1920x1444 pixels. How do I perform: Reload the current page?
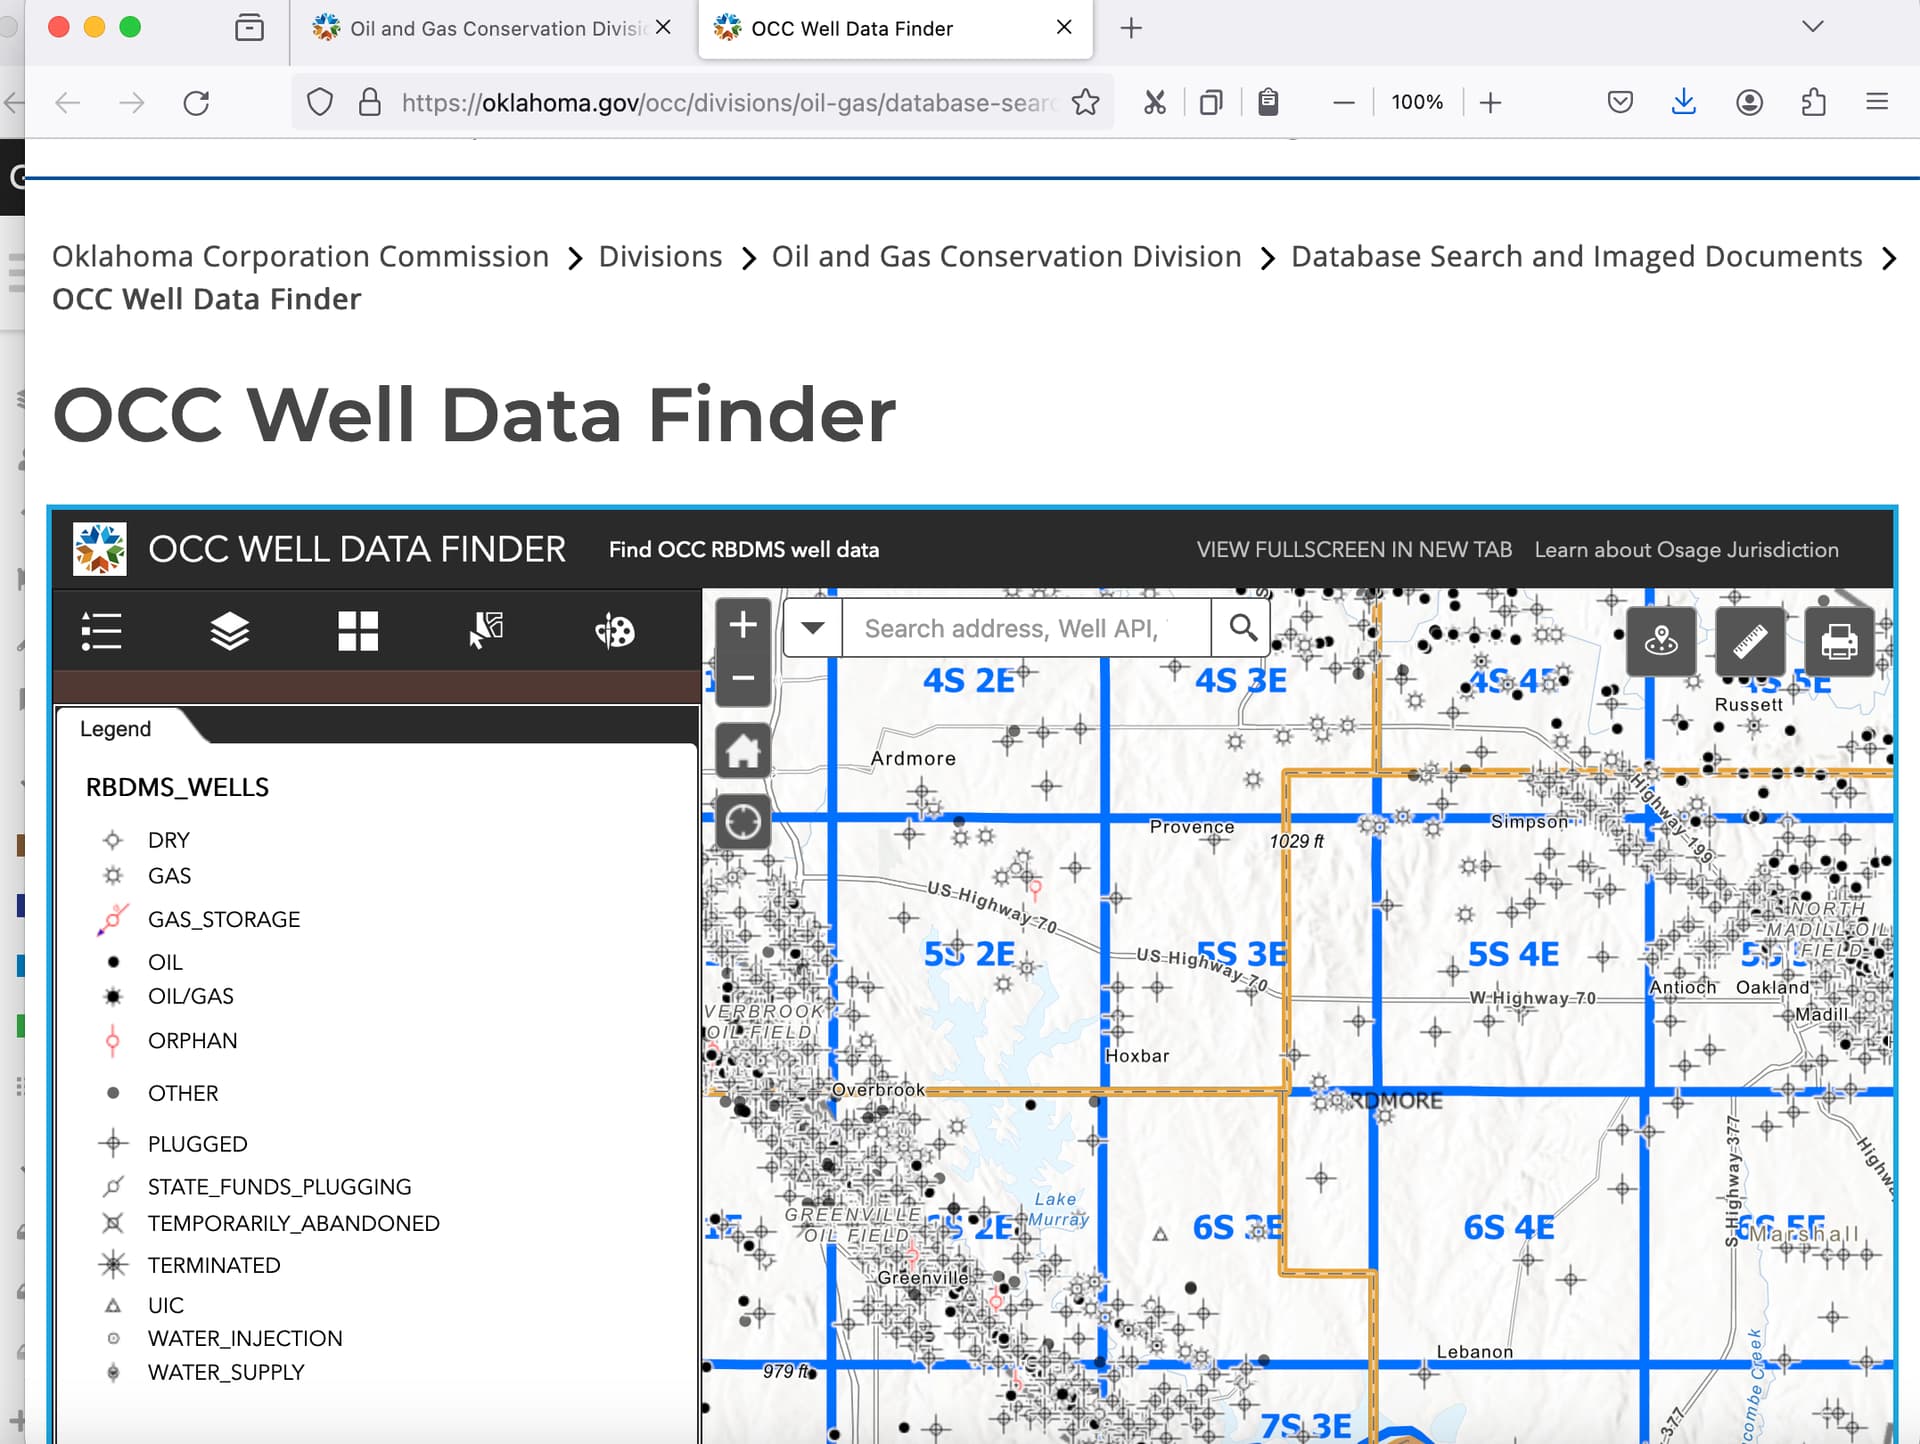197,102
